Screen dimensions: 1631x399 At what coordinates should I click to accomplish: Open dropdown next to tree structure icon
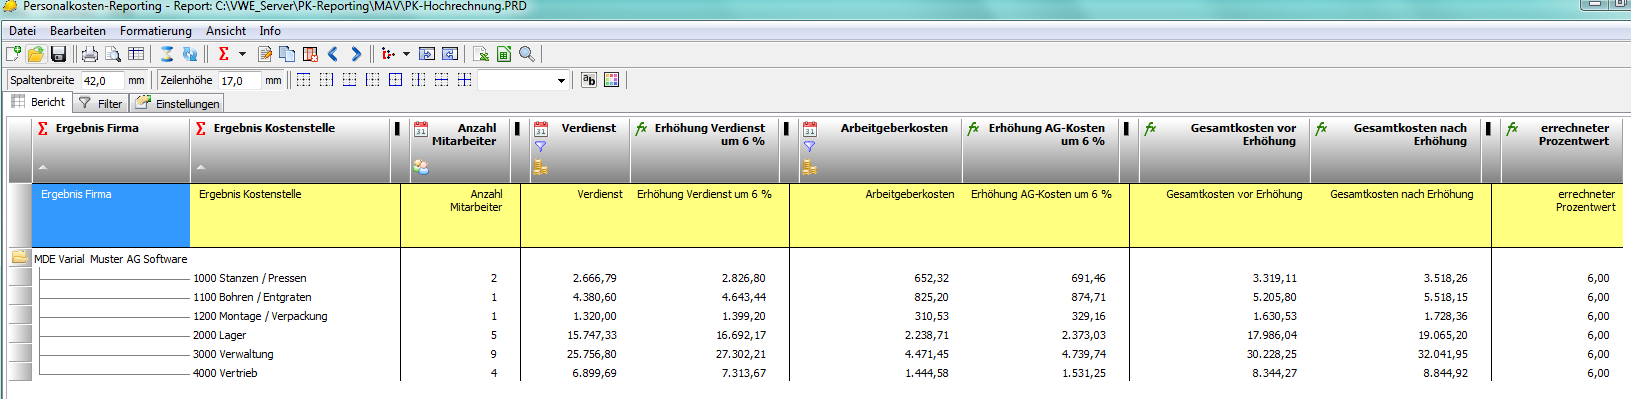(406, 54)
